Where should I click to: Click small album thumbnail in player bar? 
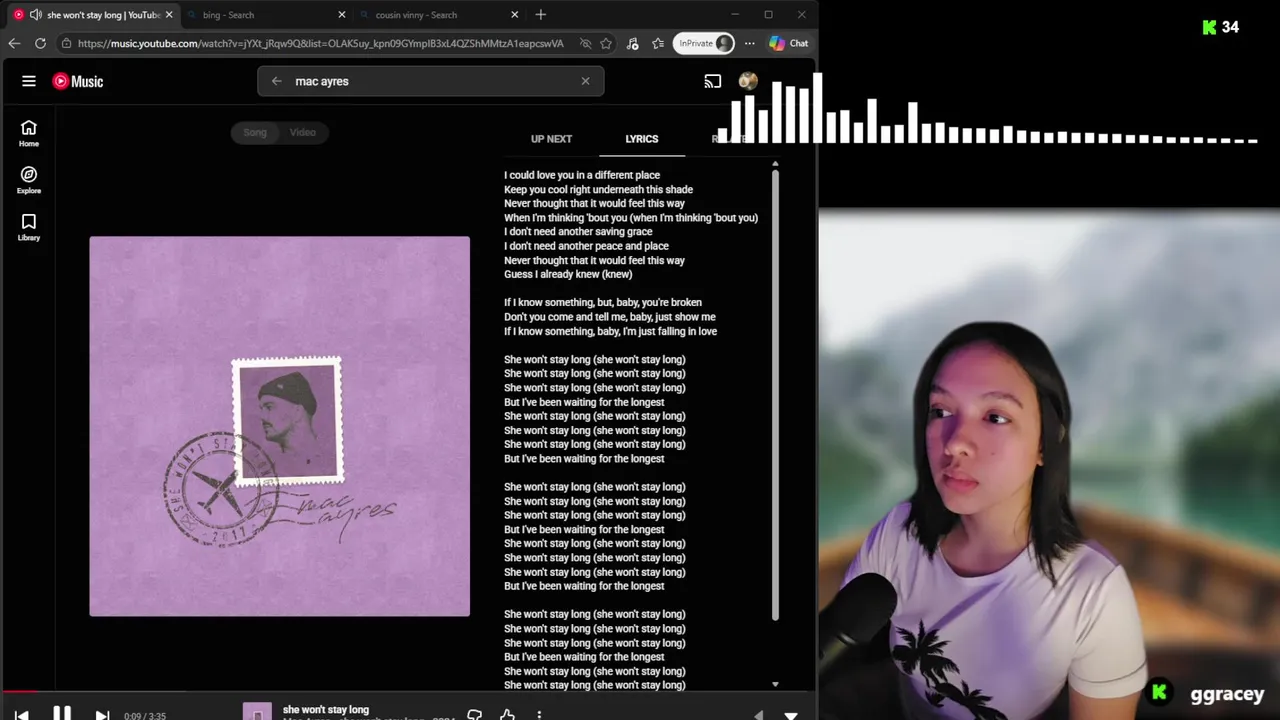coord(257,713)
